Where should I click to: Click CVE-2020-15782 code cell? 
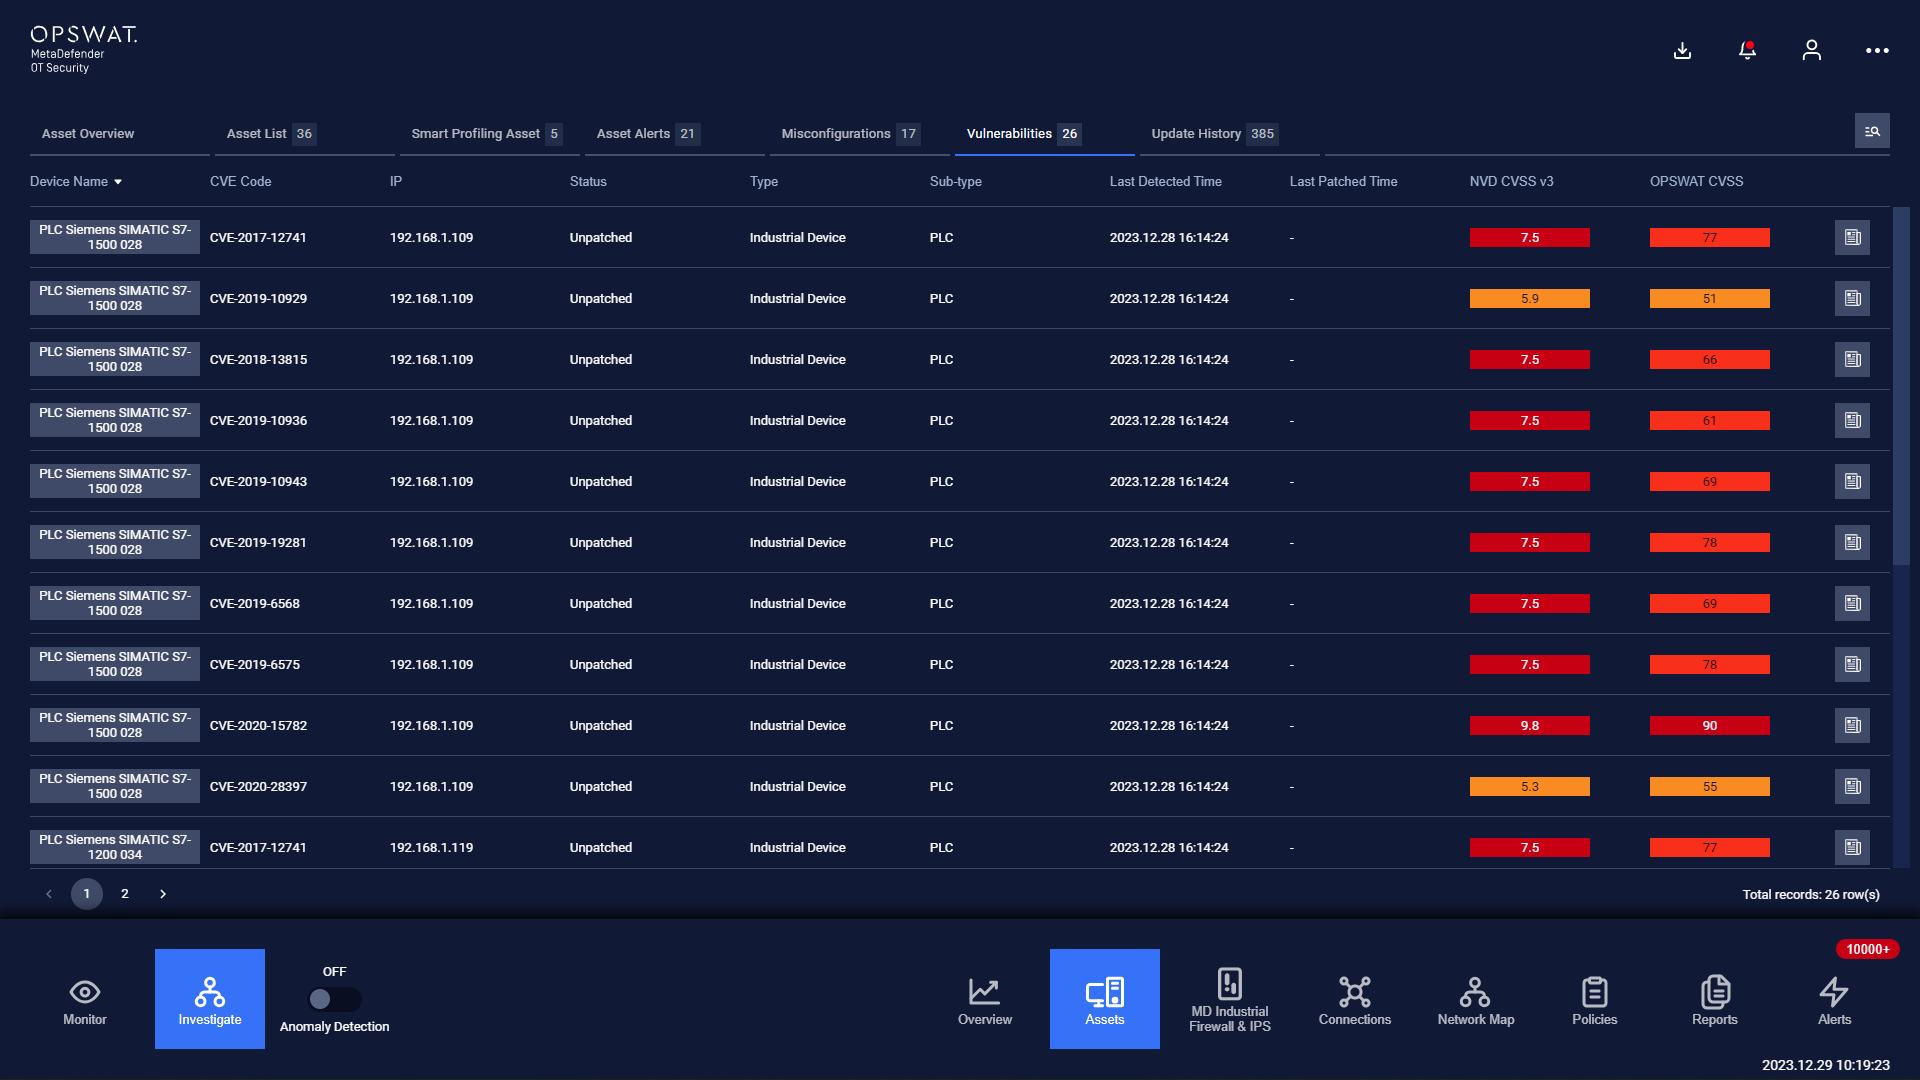258,726
